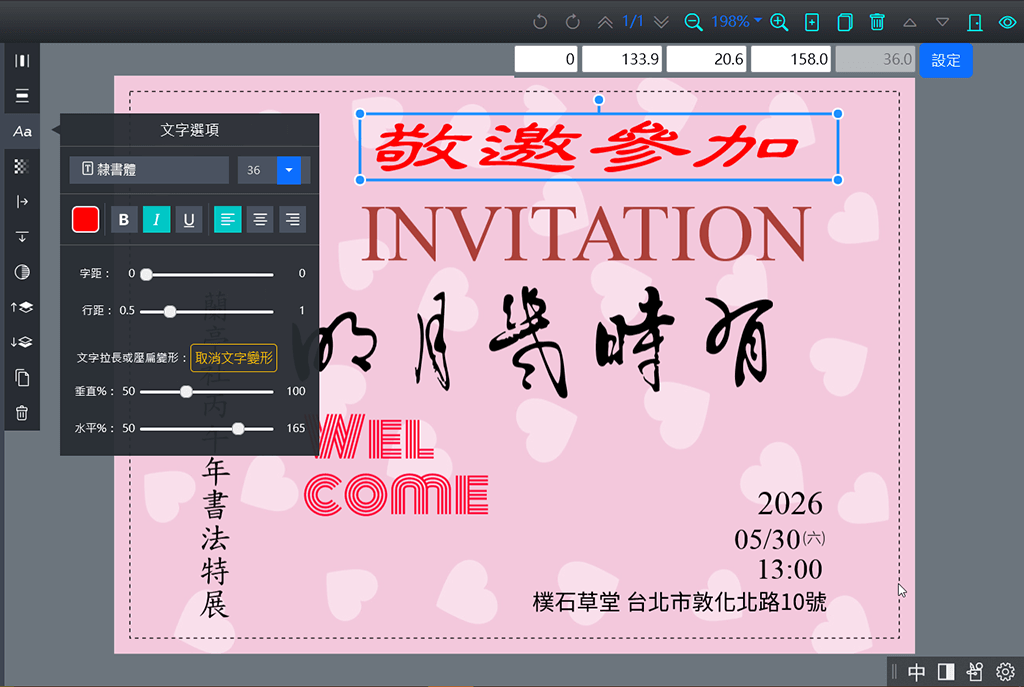Click the 行距 line spacing slider handle
This screenshot has height=687, width=1024.
(170, 312)
